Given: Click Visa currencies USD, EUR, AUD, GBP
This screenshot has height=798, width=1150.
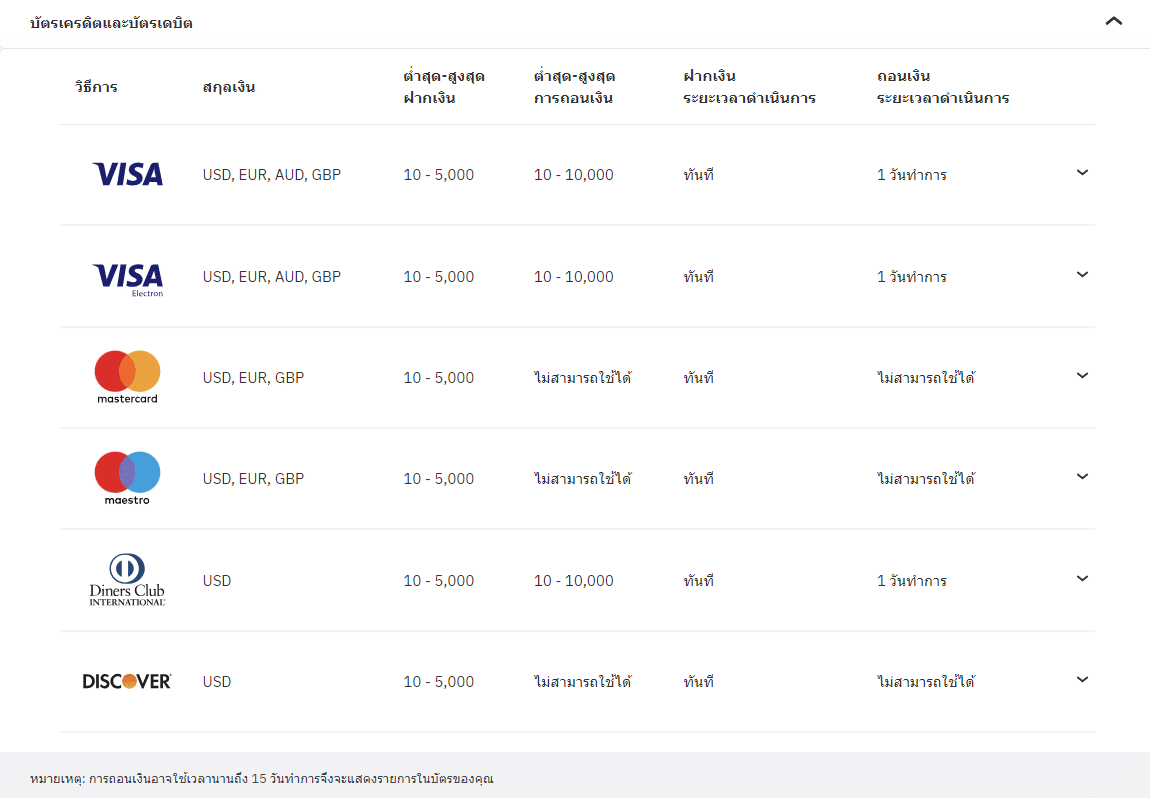Looking at the screenshot, I should [x=271, y=175].
